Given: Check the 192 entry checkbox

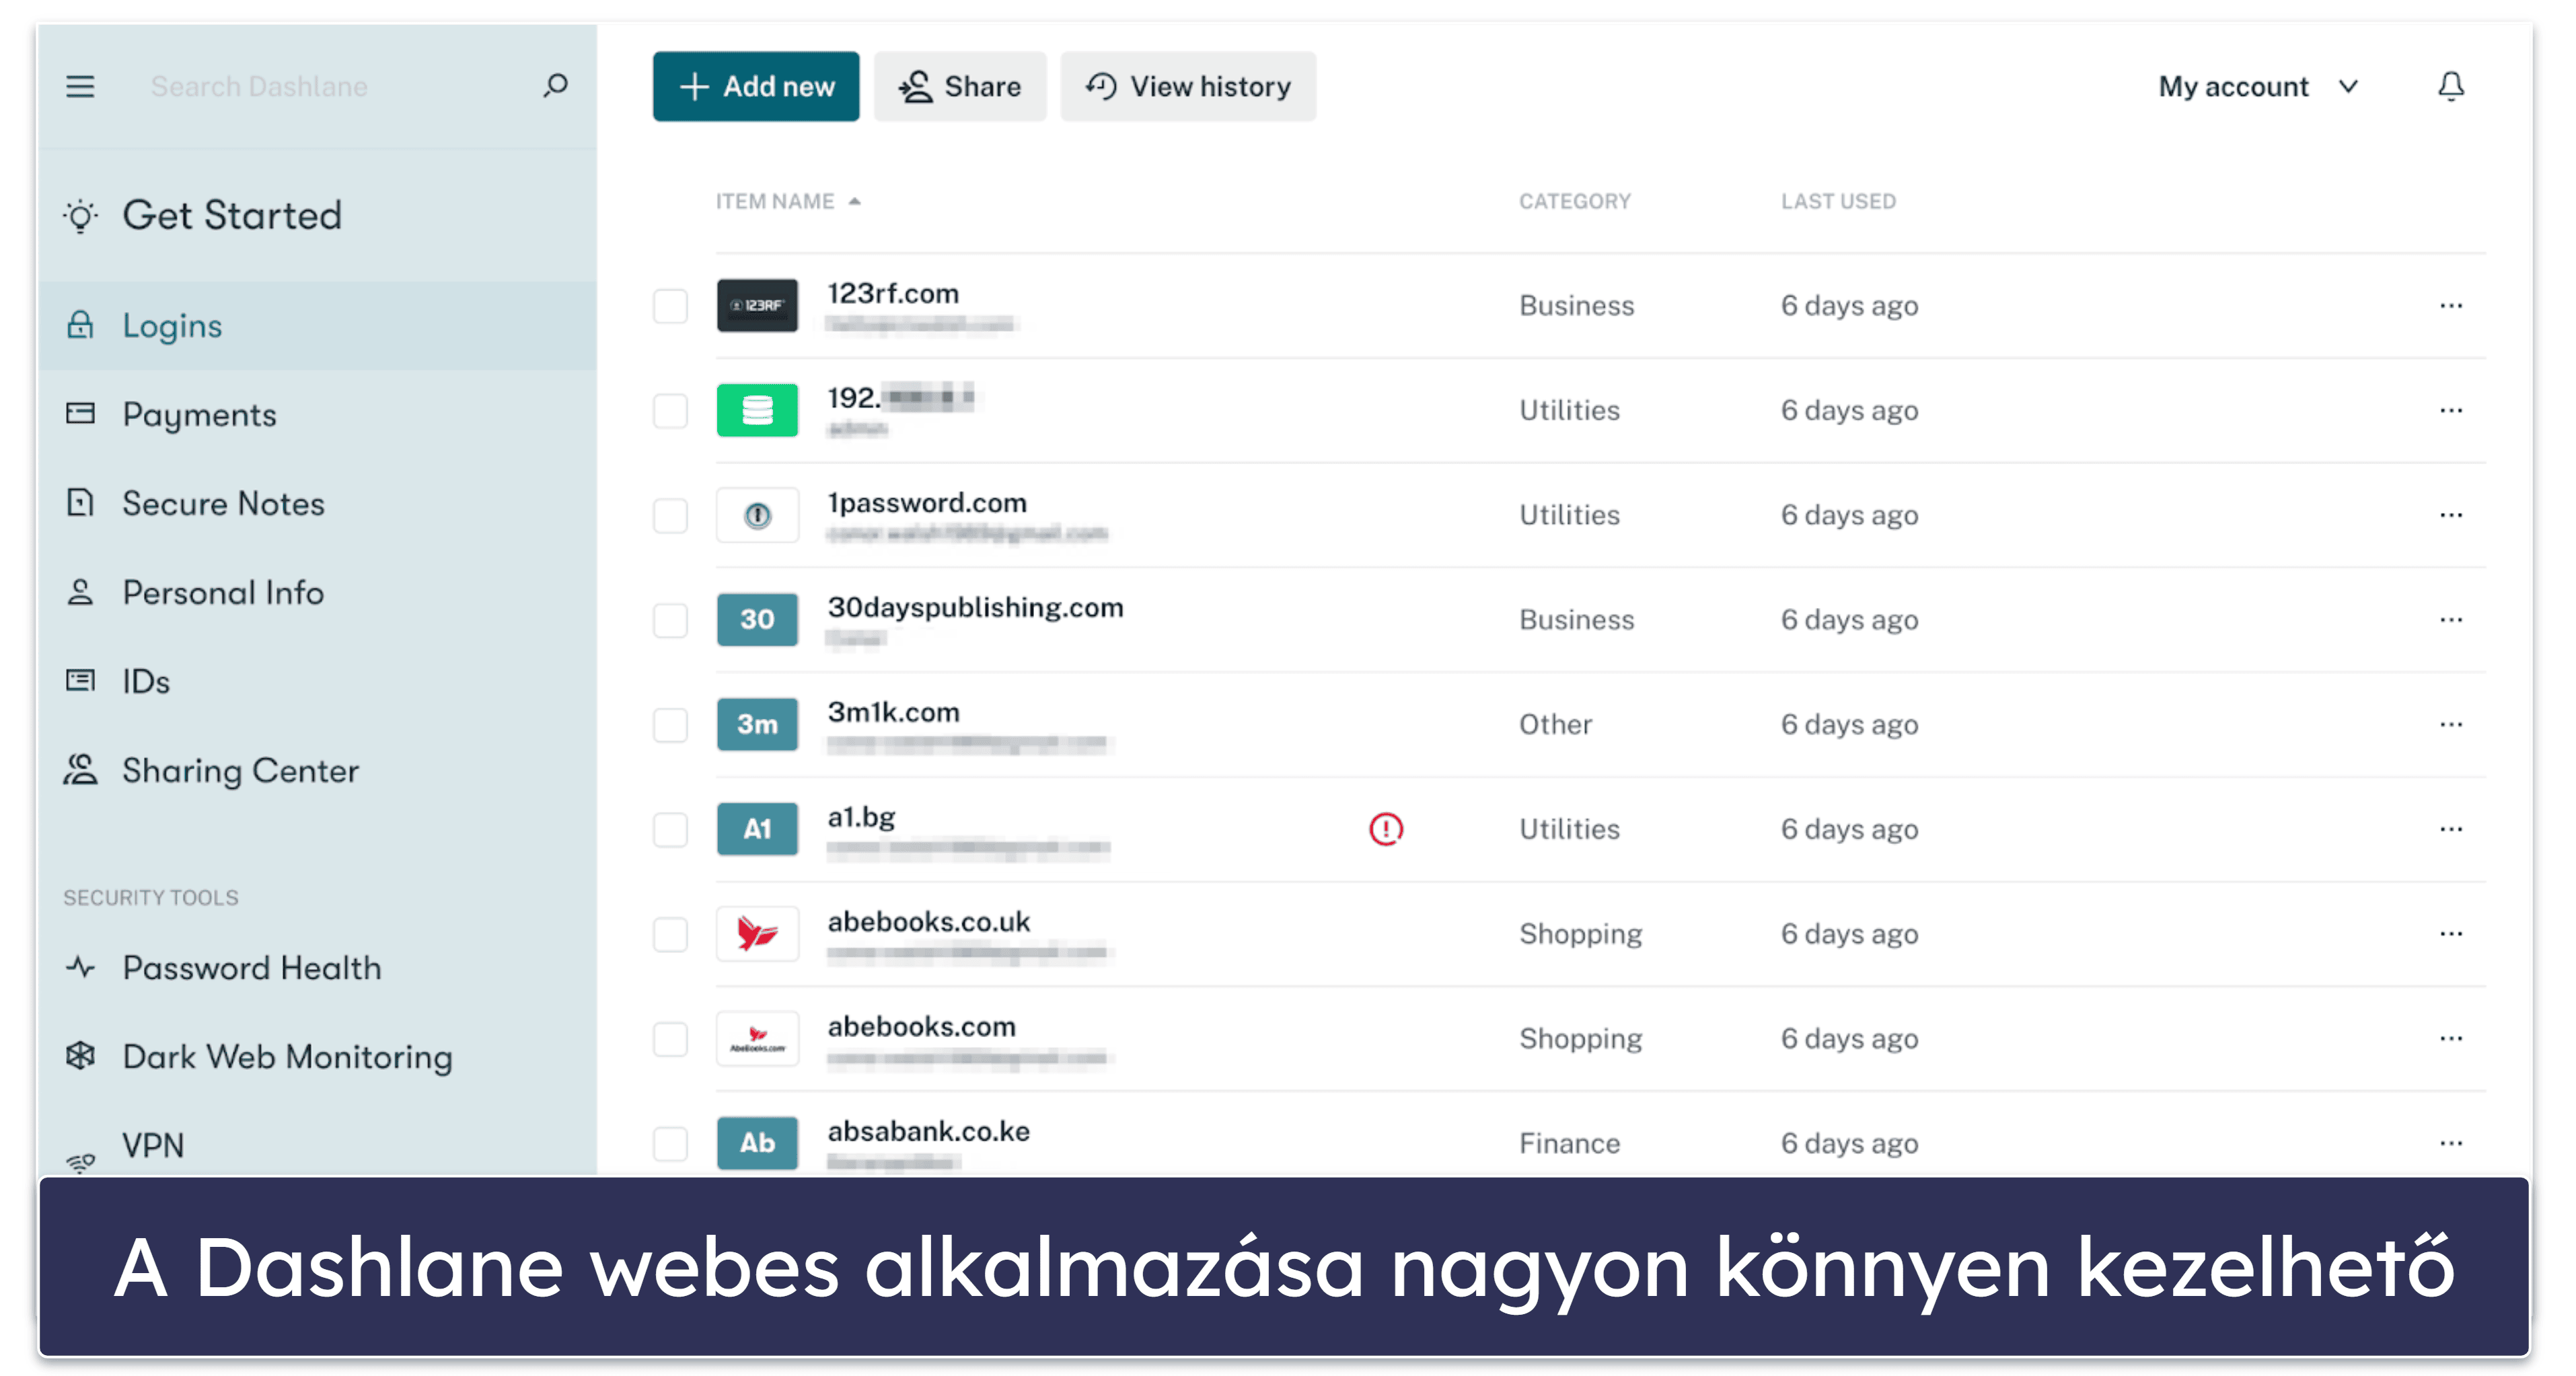Looking at the screenshot, I should pos(670,411).
